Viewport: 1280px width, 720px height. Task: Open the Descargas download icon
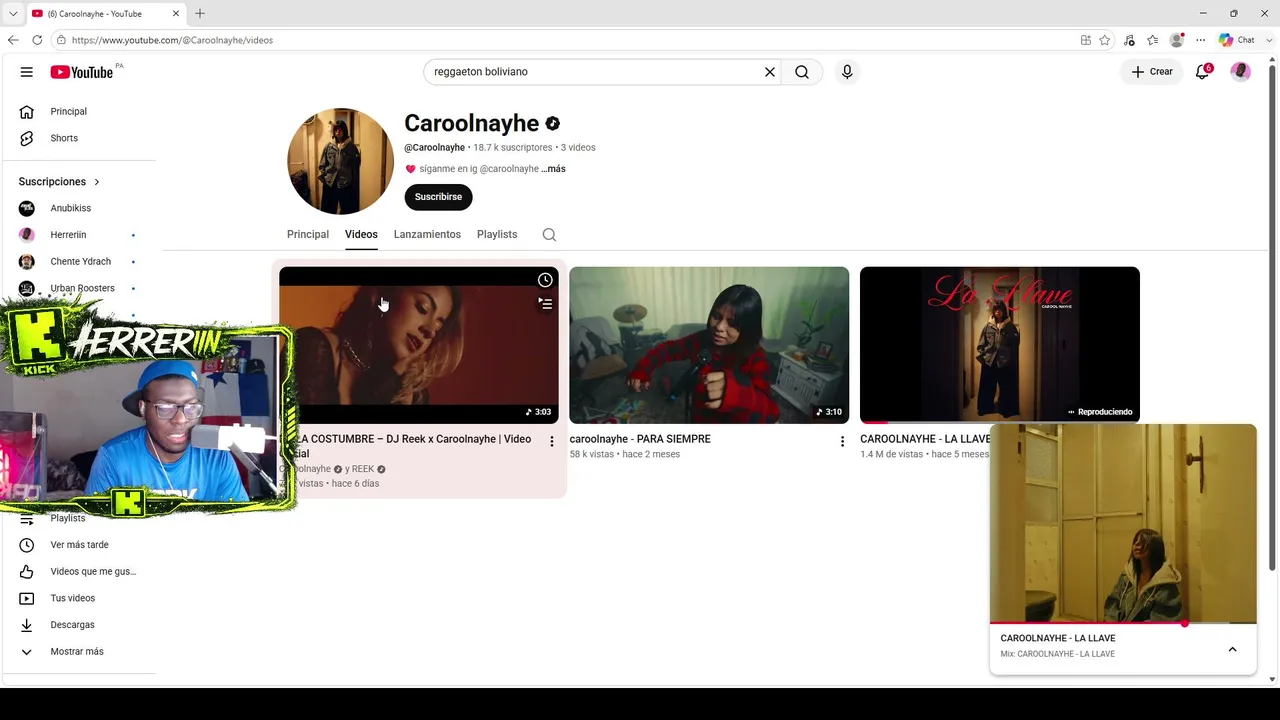(x=27, y=625)
